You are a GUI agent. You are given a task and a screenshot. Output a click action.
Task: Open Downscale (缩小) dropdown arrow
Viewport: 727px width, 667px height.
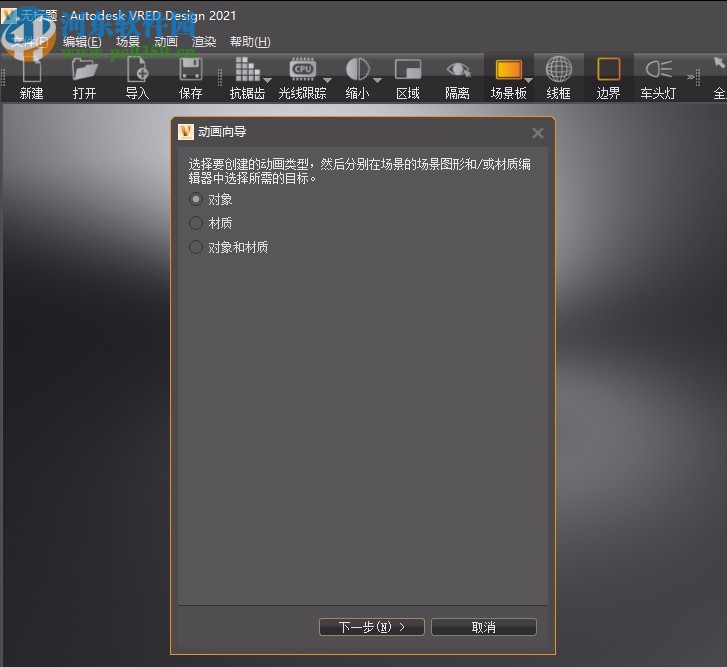pos(377,80)
